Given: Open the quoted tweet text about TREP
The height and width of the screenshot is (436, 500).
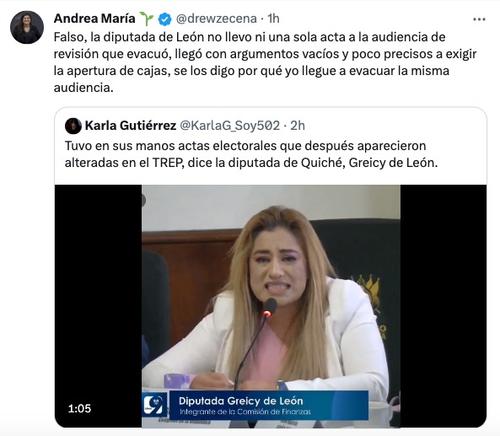Looking at the screenshot, I should [251, 154].
